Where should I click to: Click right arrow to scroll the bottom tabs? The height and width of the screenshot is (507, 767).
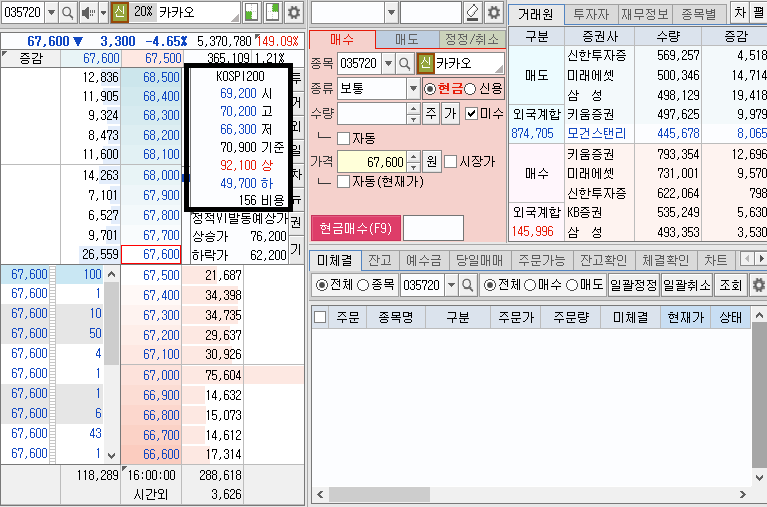coord(760,259)
